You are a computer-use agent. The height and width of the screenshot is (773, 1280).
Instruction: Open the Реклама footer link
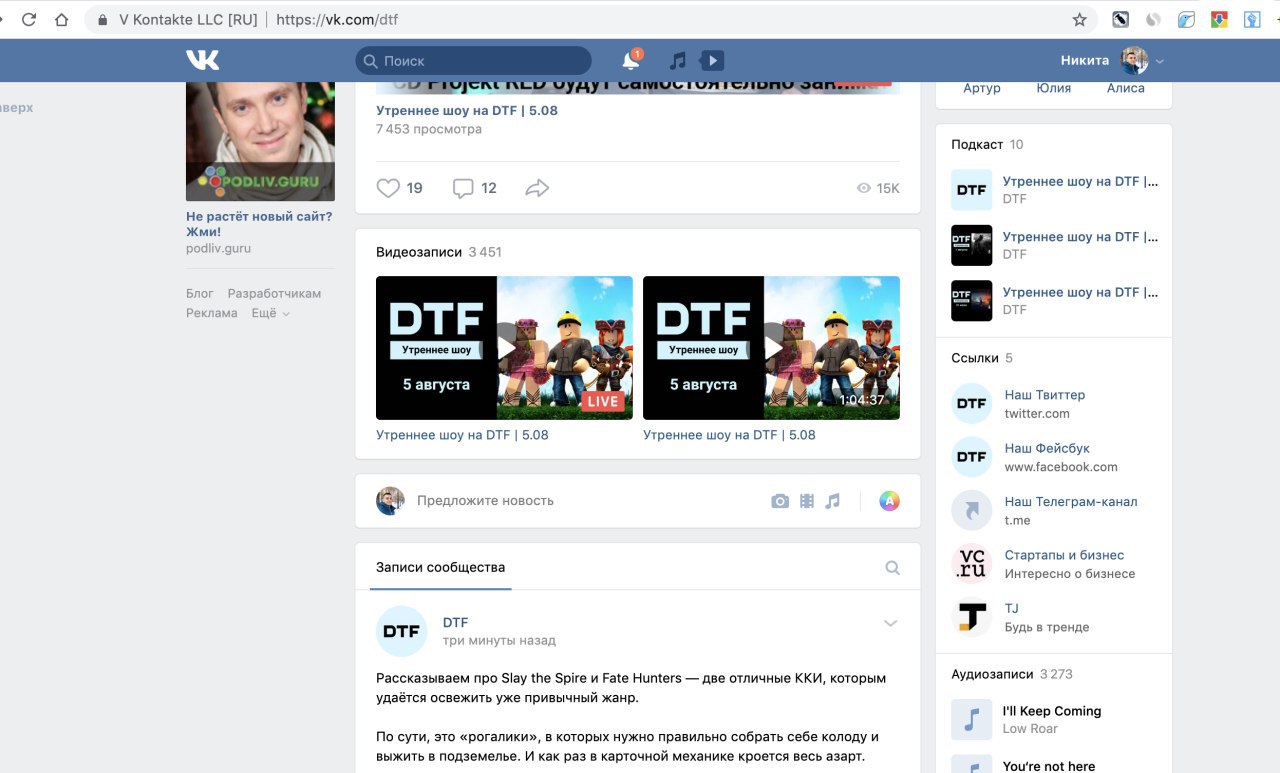click(212, 313)
